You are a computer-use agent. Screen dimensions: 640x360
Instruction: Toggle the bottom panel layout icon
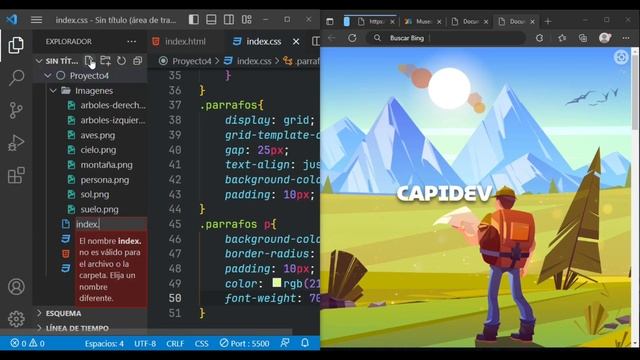(211, 20)
